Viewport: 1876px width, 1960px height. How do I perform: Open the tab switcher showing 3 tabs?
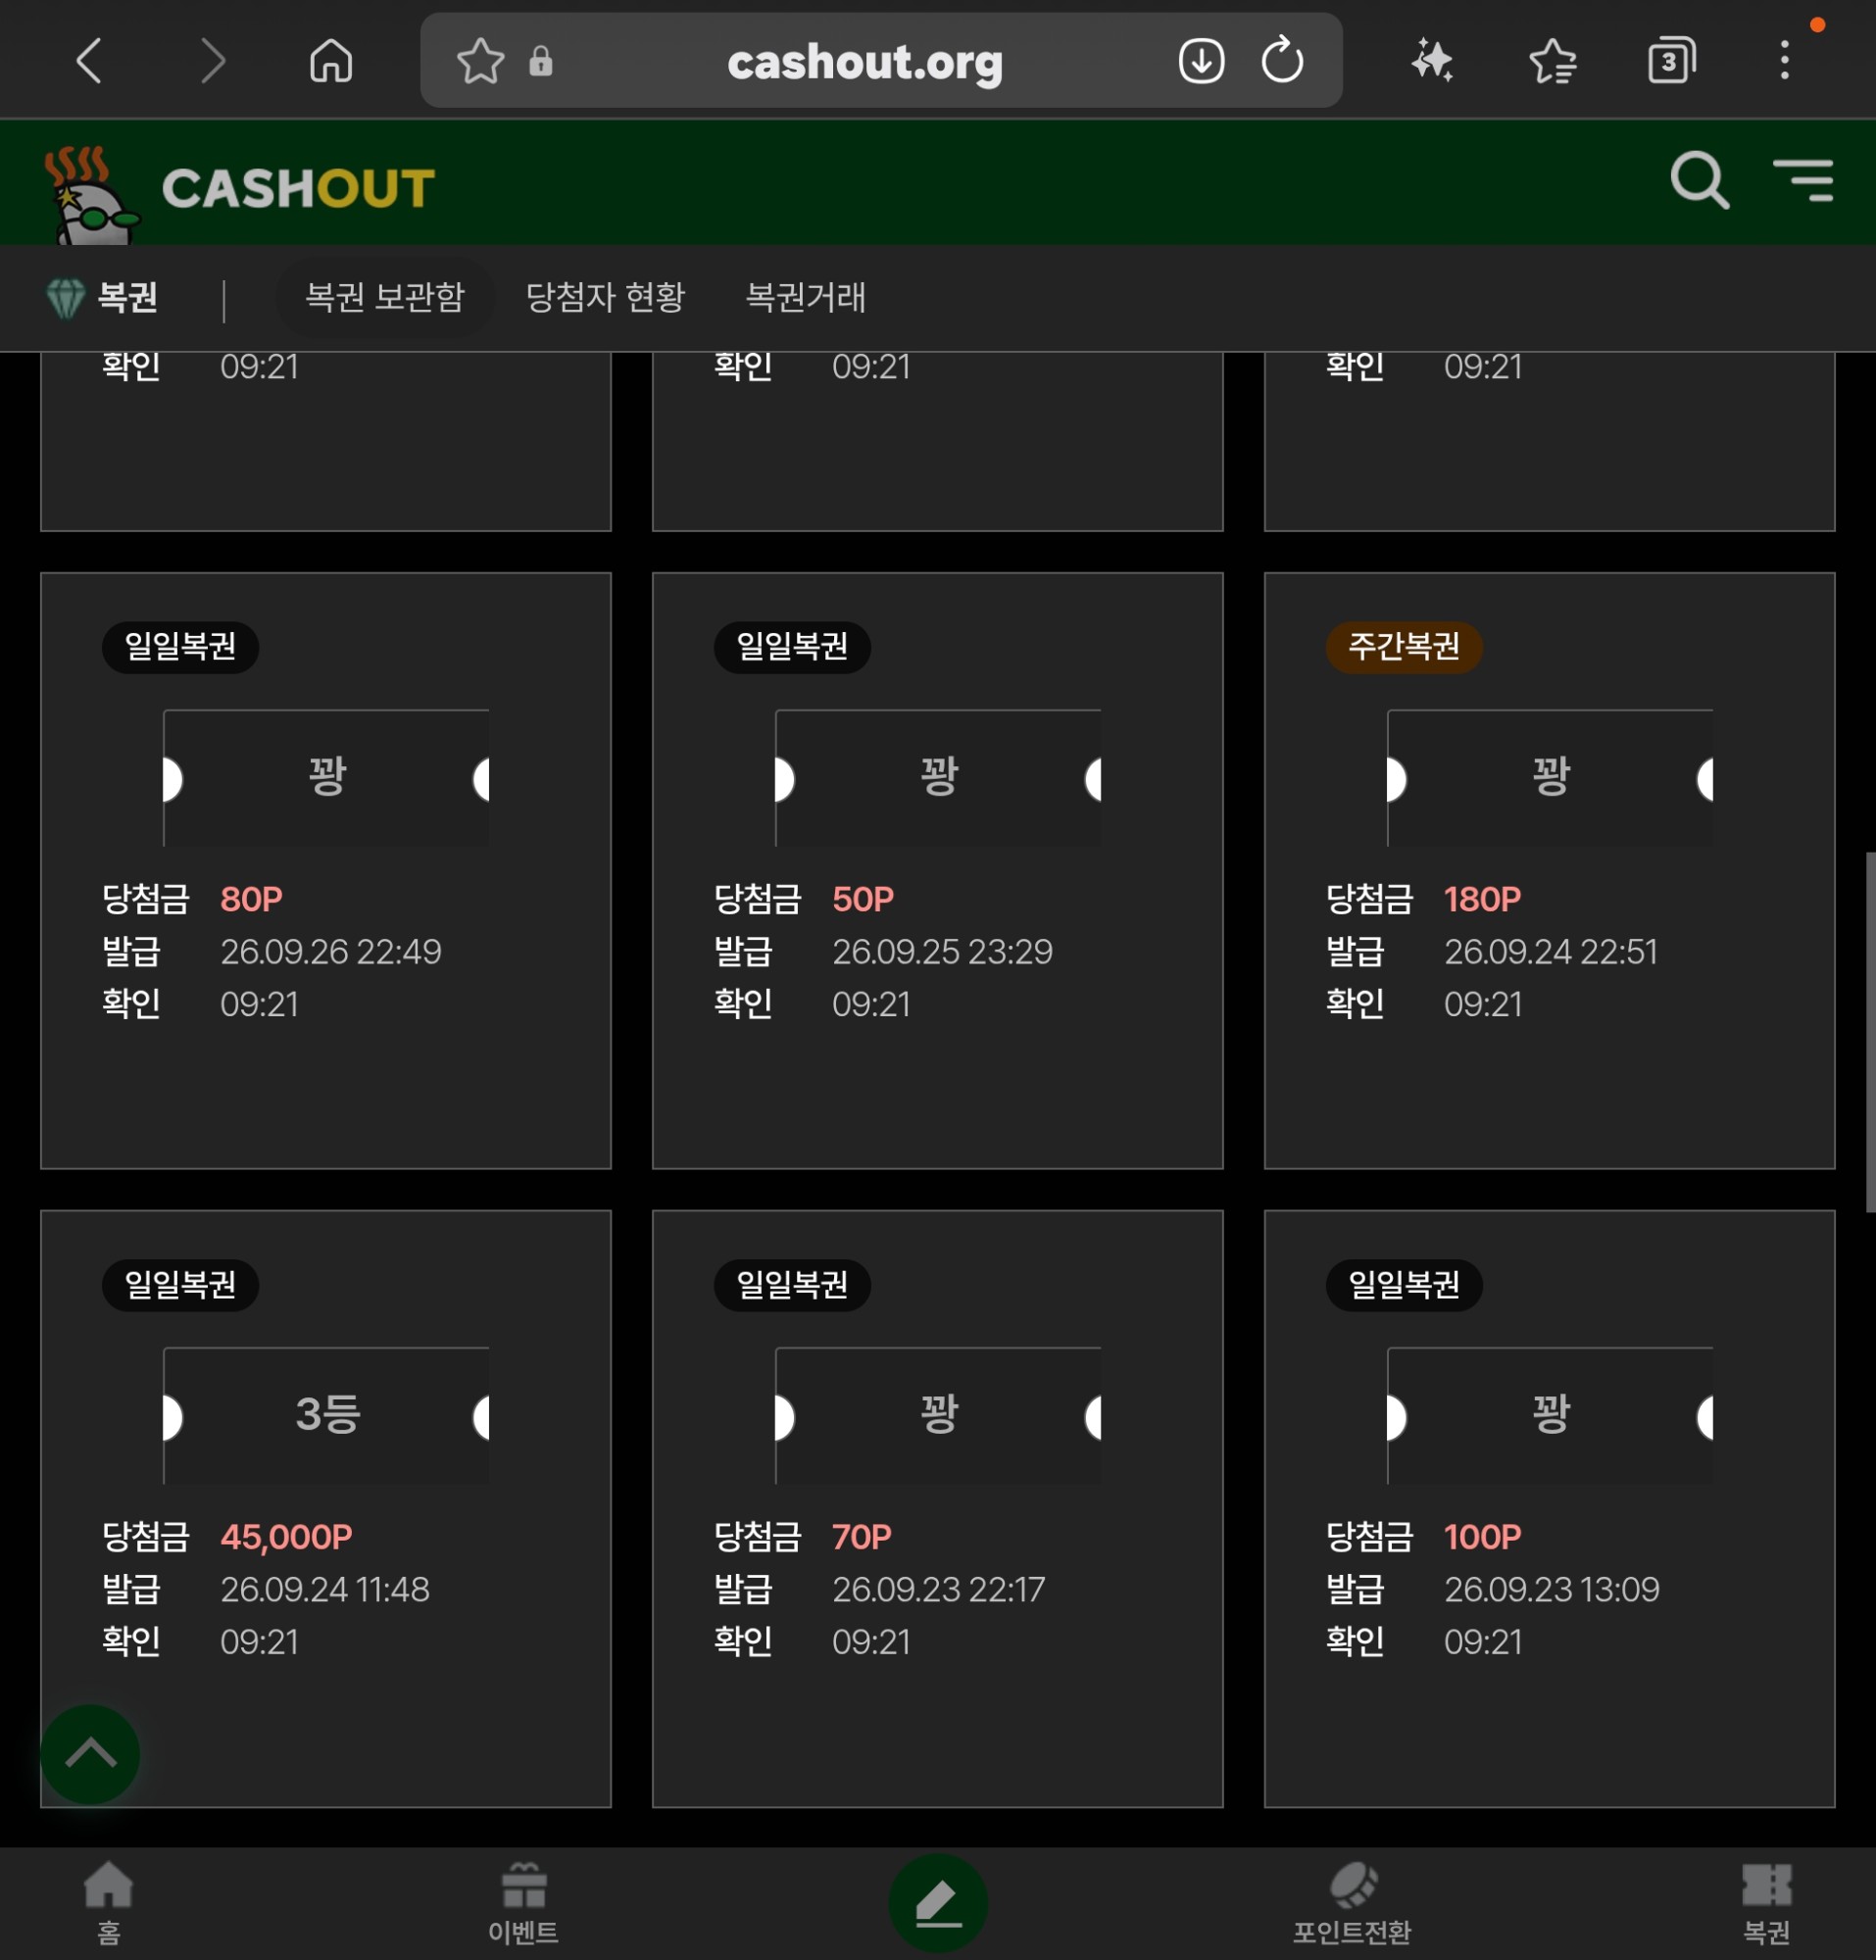click(x=1671, y=61)
